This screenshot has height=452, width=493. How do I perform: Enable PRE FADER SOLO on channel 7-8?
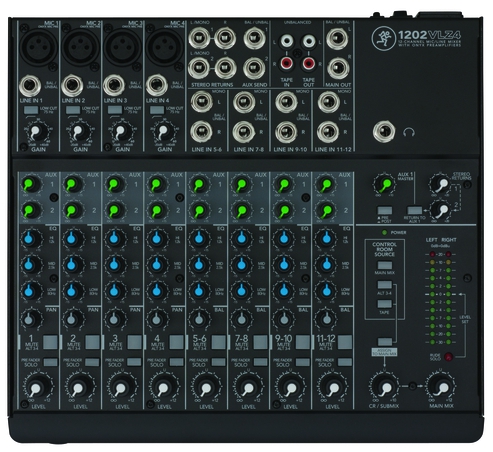(x=260, y=362)
